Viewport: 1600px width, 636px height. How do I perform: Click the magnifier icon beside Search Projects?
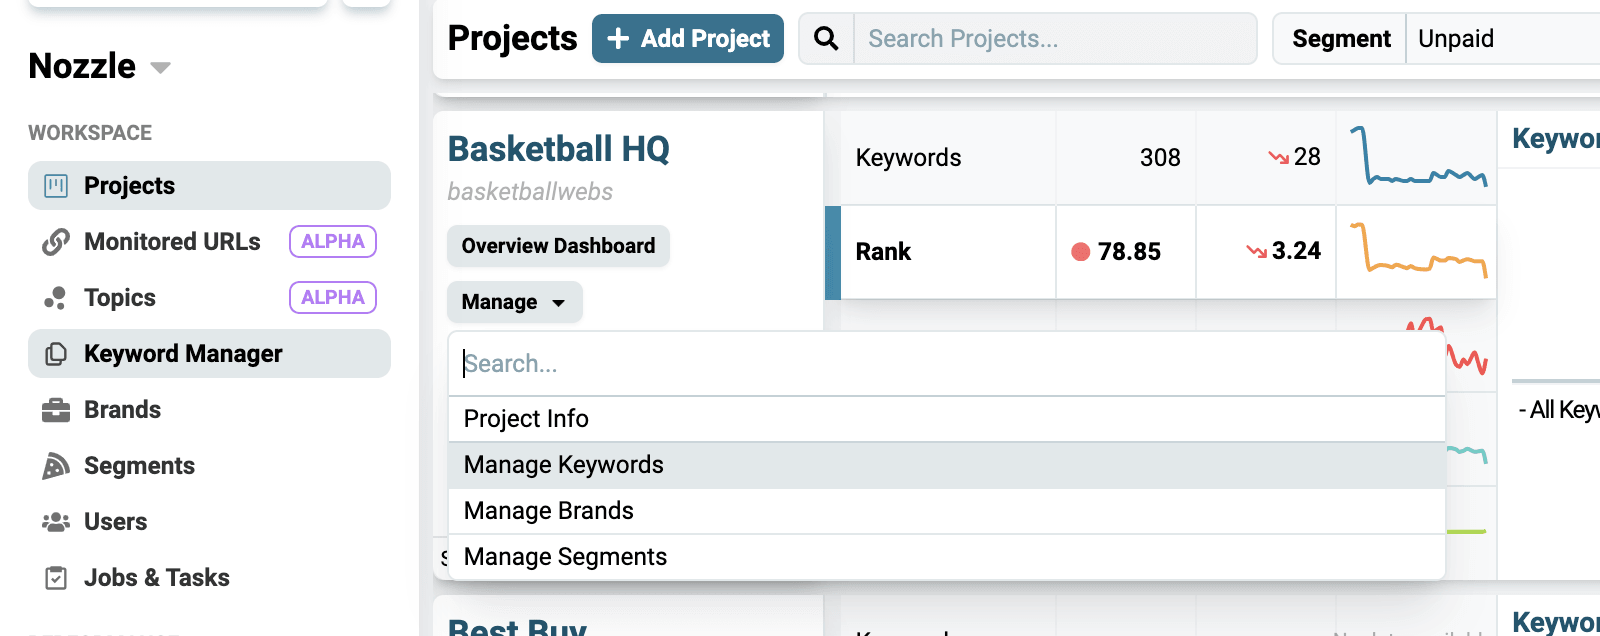(826, 38)
